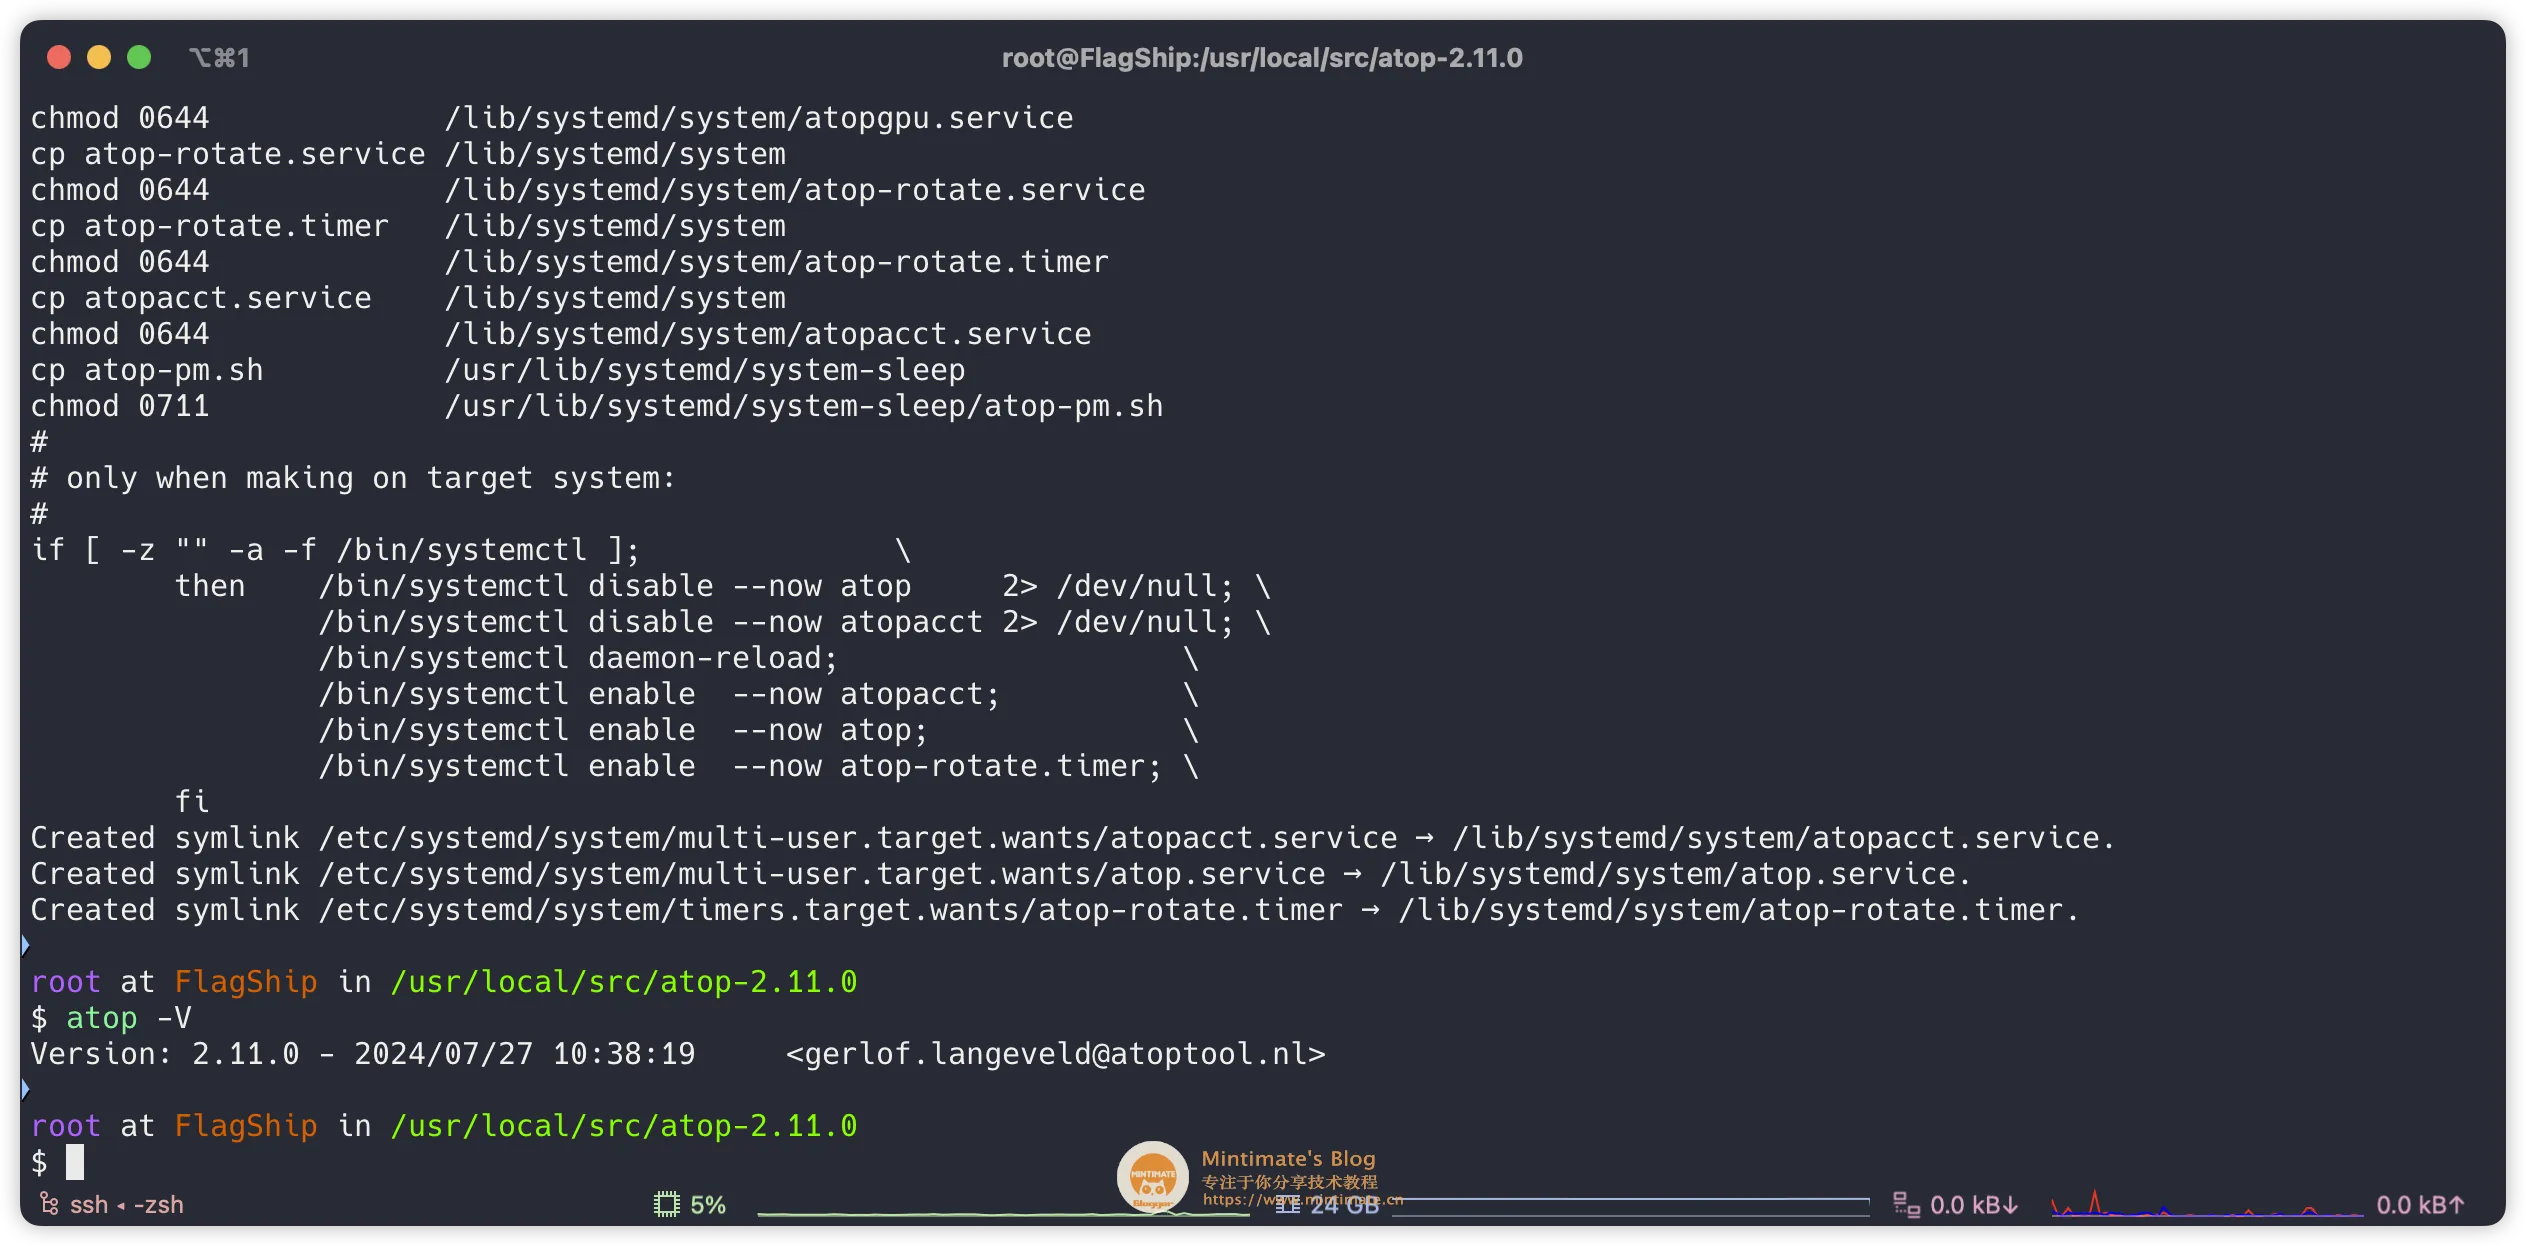Click the 0.0 kB download rate readout
The height and width of the screenshot is (1246, 2526).
(x=1973, y=1205)
